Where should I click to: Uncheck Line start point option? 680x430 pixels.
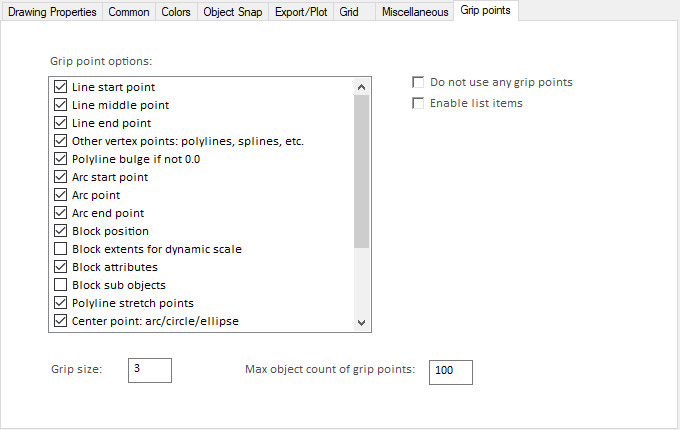click(x=61, y=87)
